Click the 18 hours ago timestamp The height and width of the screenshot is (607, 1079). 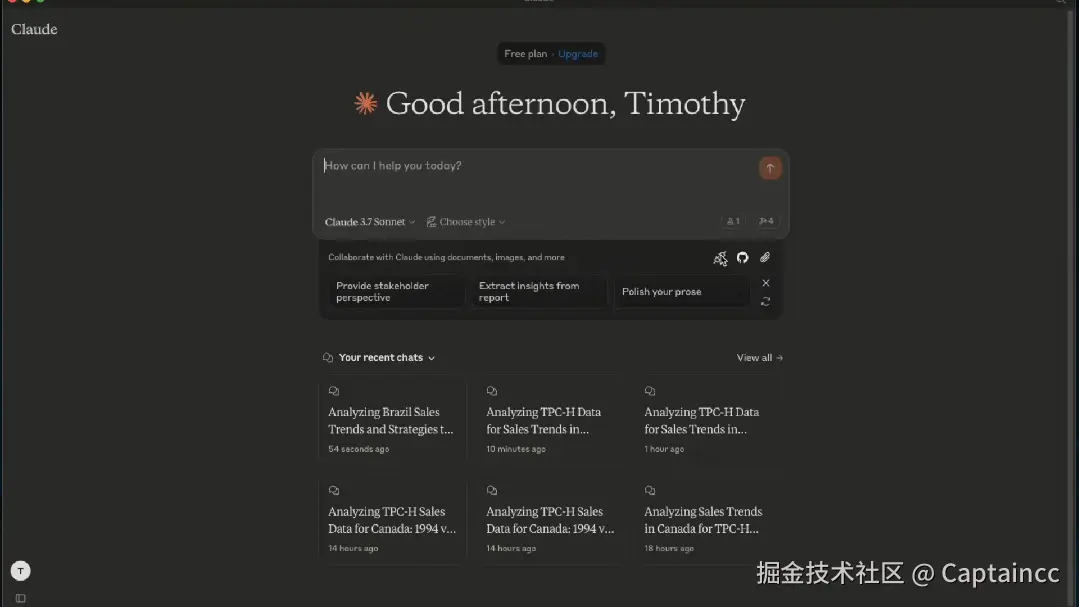[x=669, y=549]
